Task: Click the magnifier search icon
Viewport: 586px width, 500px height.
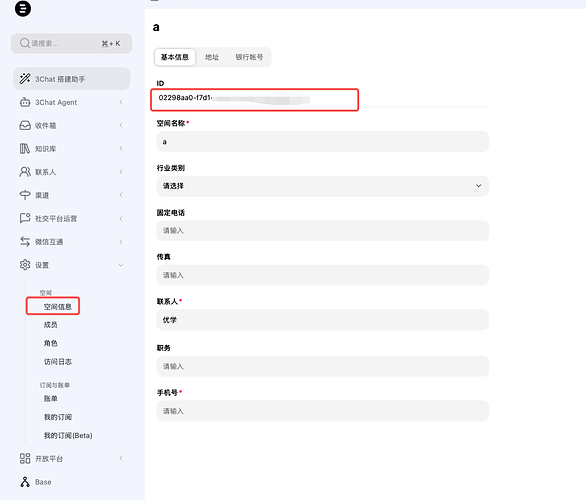Action: click(25, 43)
